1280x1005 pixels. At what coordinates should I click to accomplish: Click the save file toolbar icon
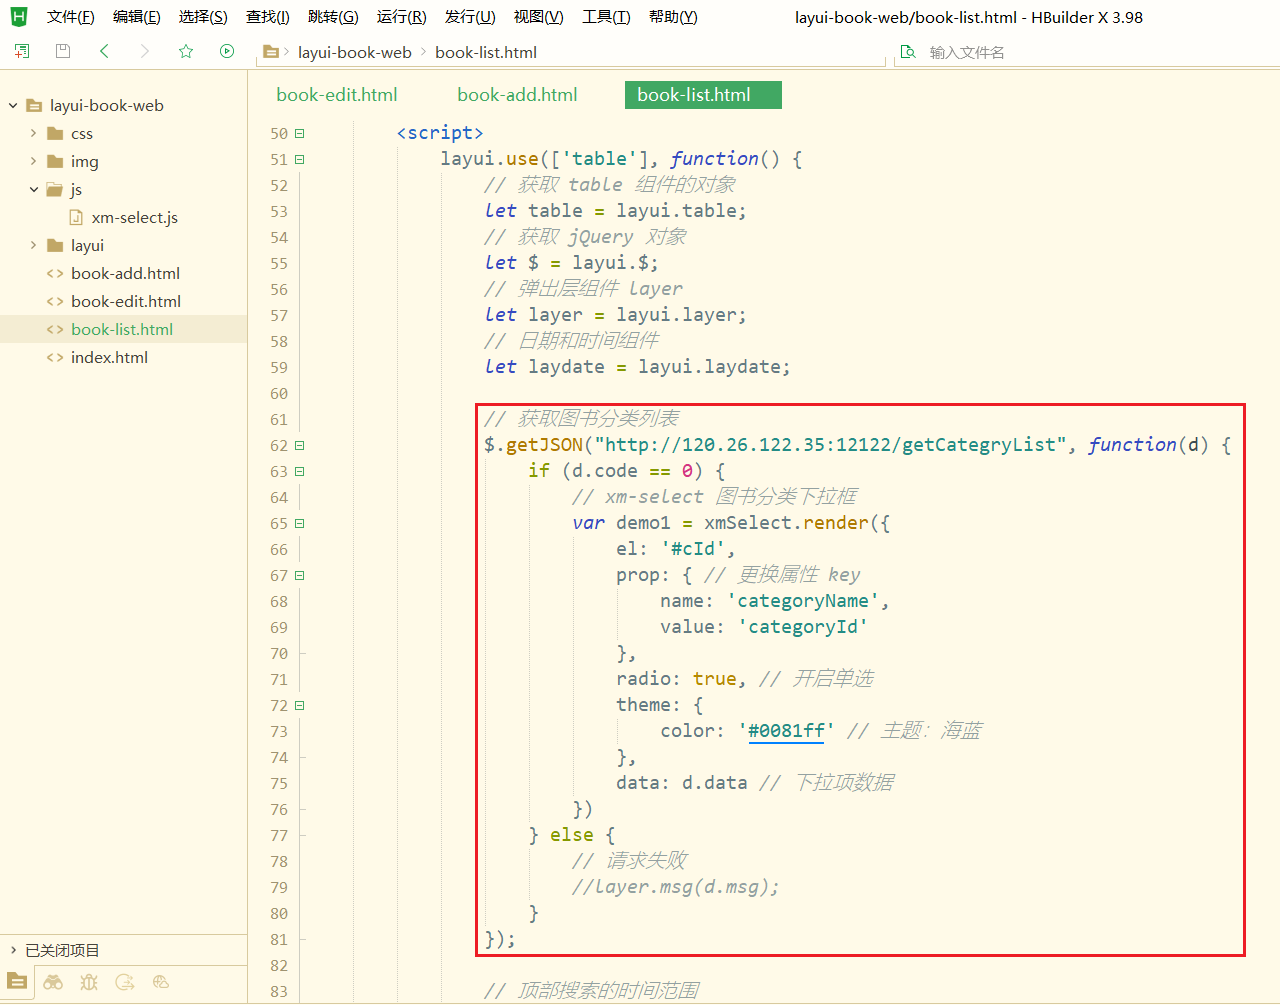(63, 51)
